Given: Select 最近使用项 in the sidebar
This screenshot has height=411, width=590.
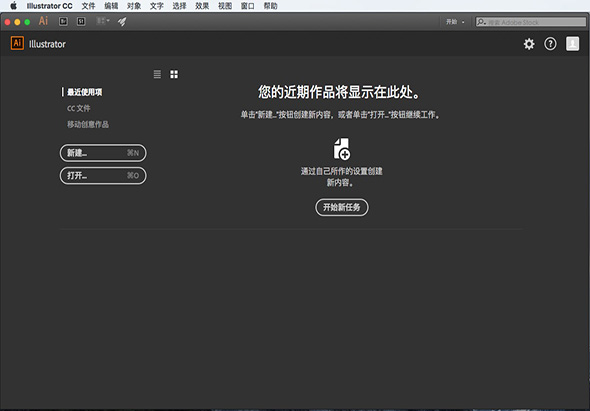Looking at the screenshot, I should click(x=85, y=92).
